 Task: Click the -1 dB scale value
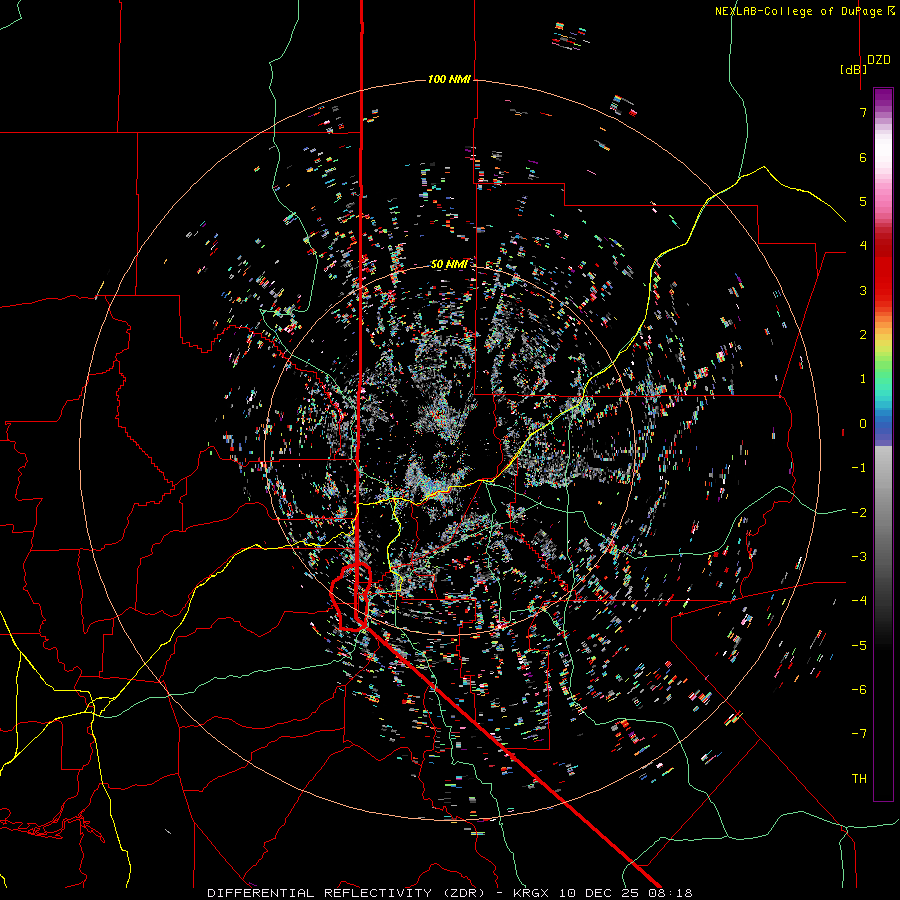859,468
